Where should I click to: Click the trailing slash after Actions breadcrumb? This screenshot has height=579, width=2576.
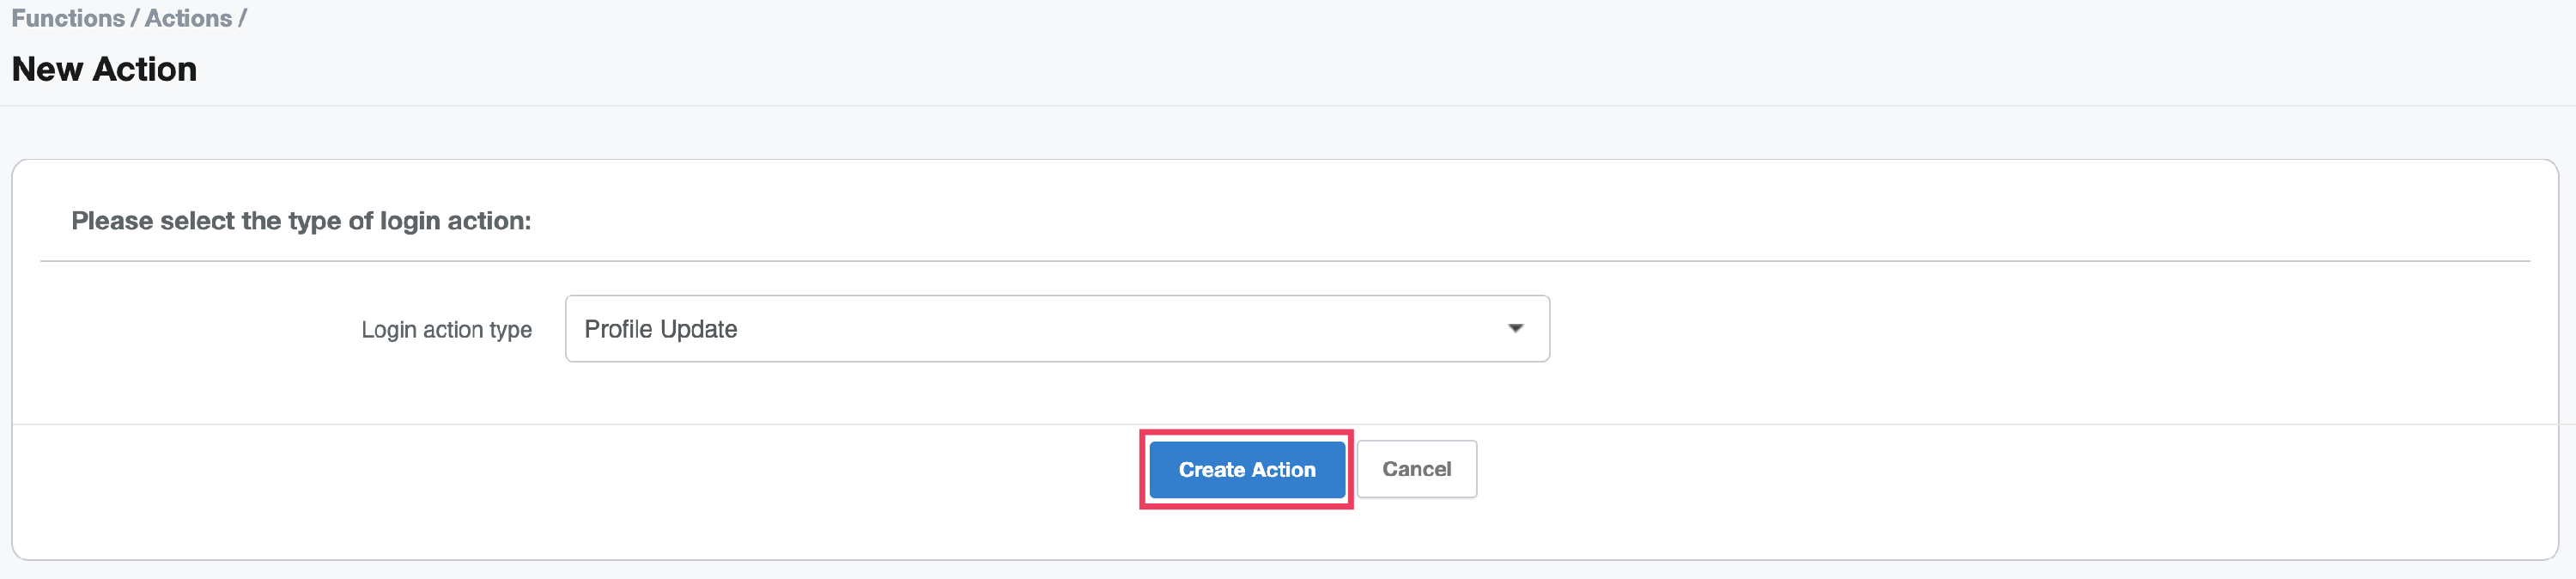click(x=242, y=18)
